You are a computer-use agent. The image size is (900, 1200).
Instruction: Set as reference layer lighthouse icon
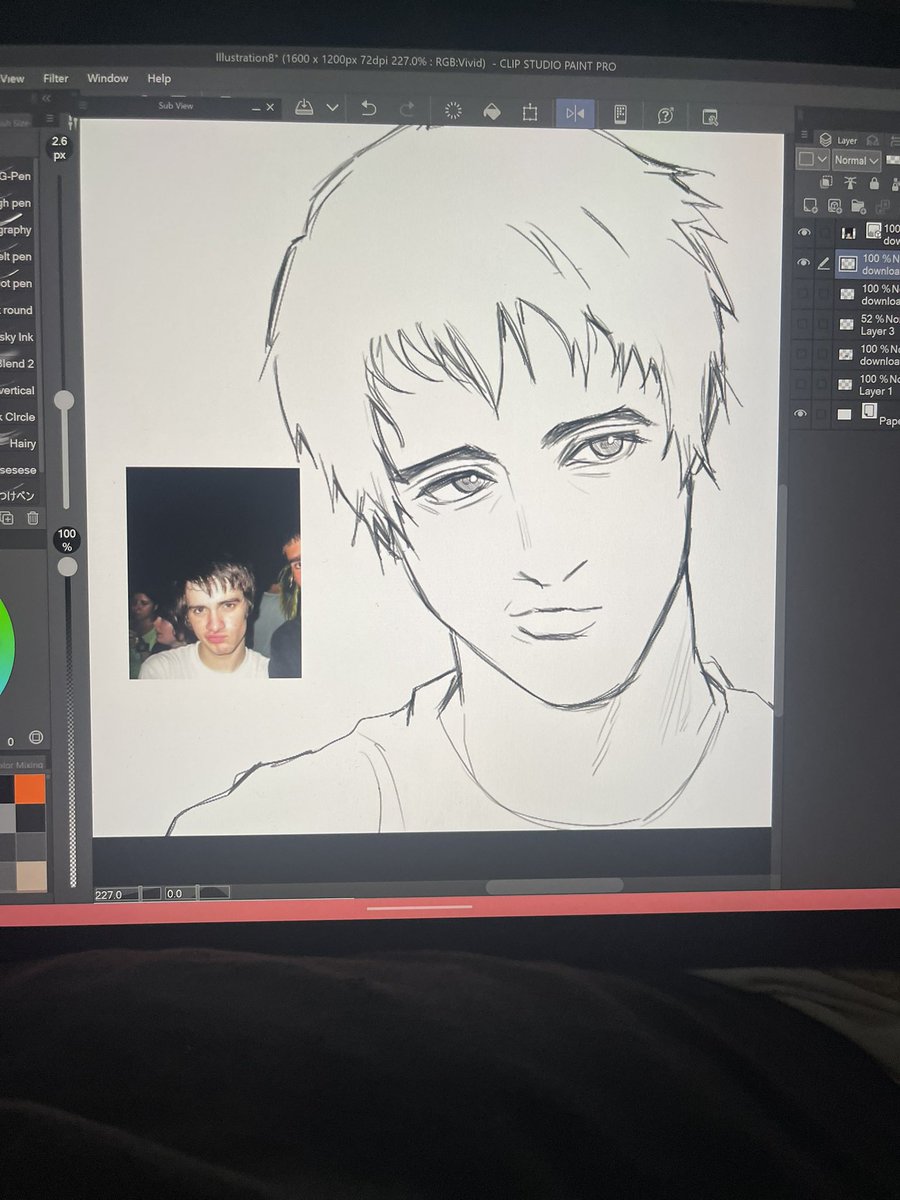850,182
